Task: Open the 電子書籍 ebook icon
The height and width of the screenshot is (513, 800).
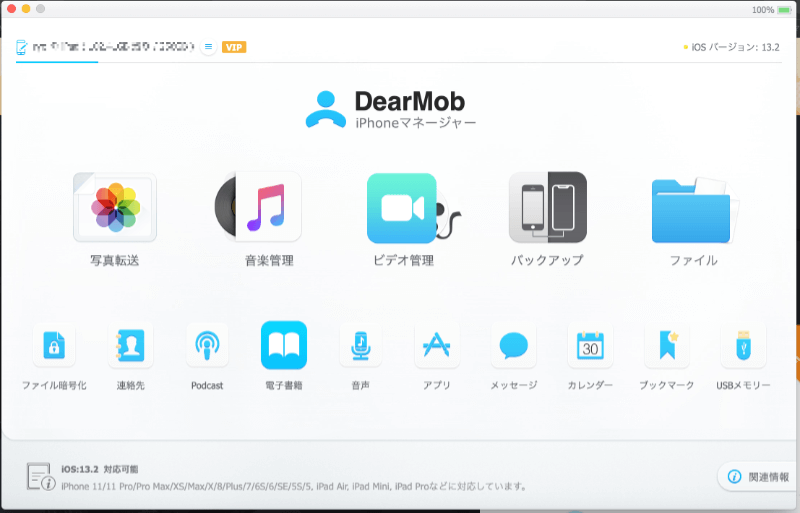Action: pos(284,345)
